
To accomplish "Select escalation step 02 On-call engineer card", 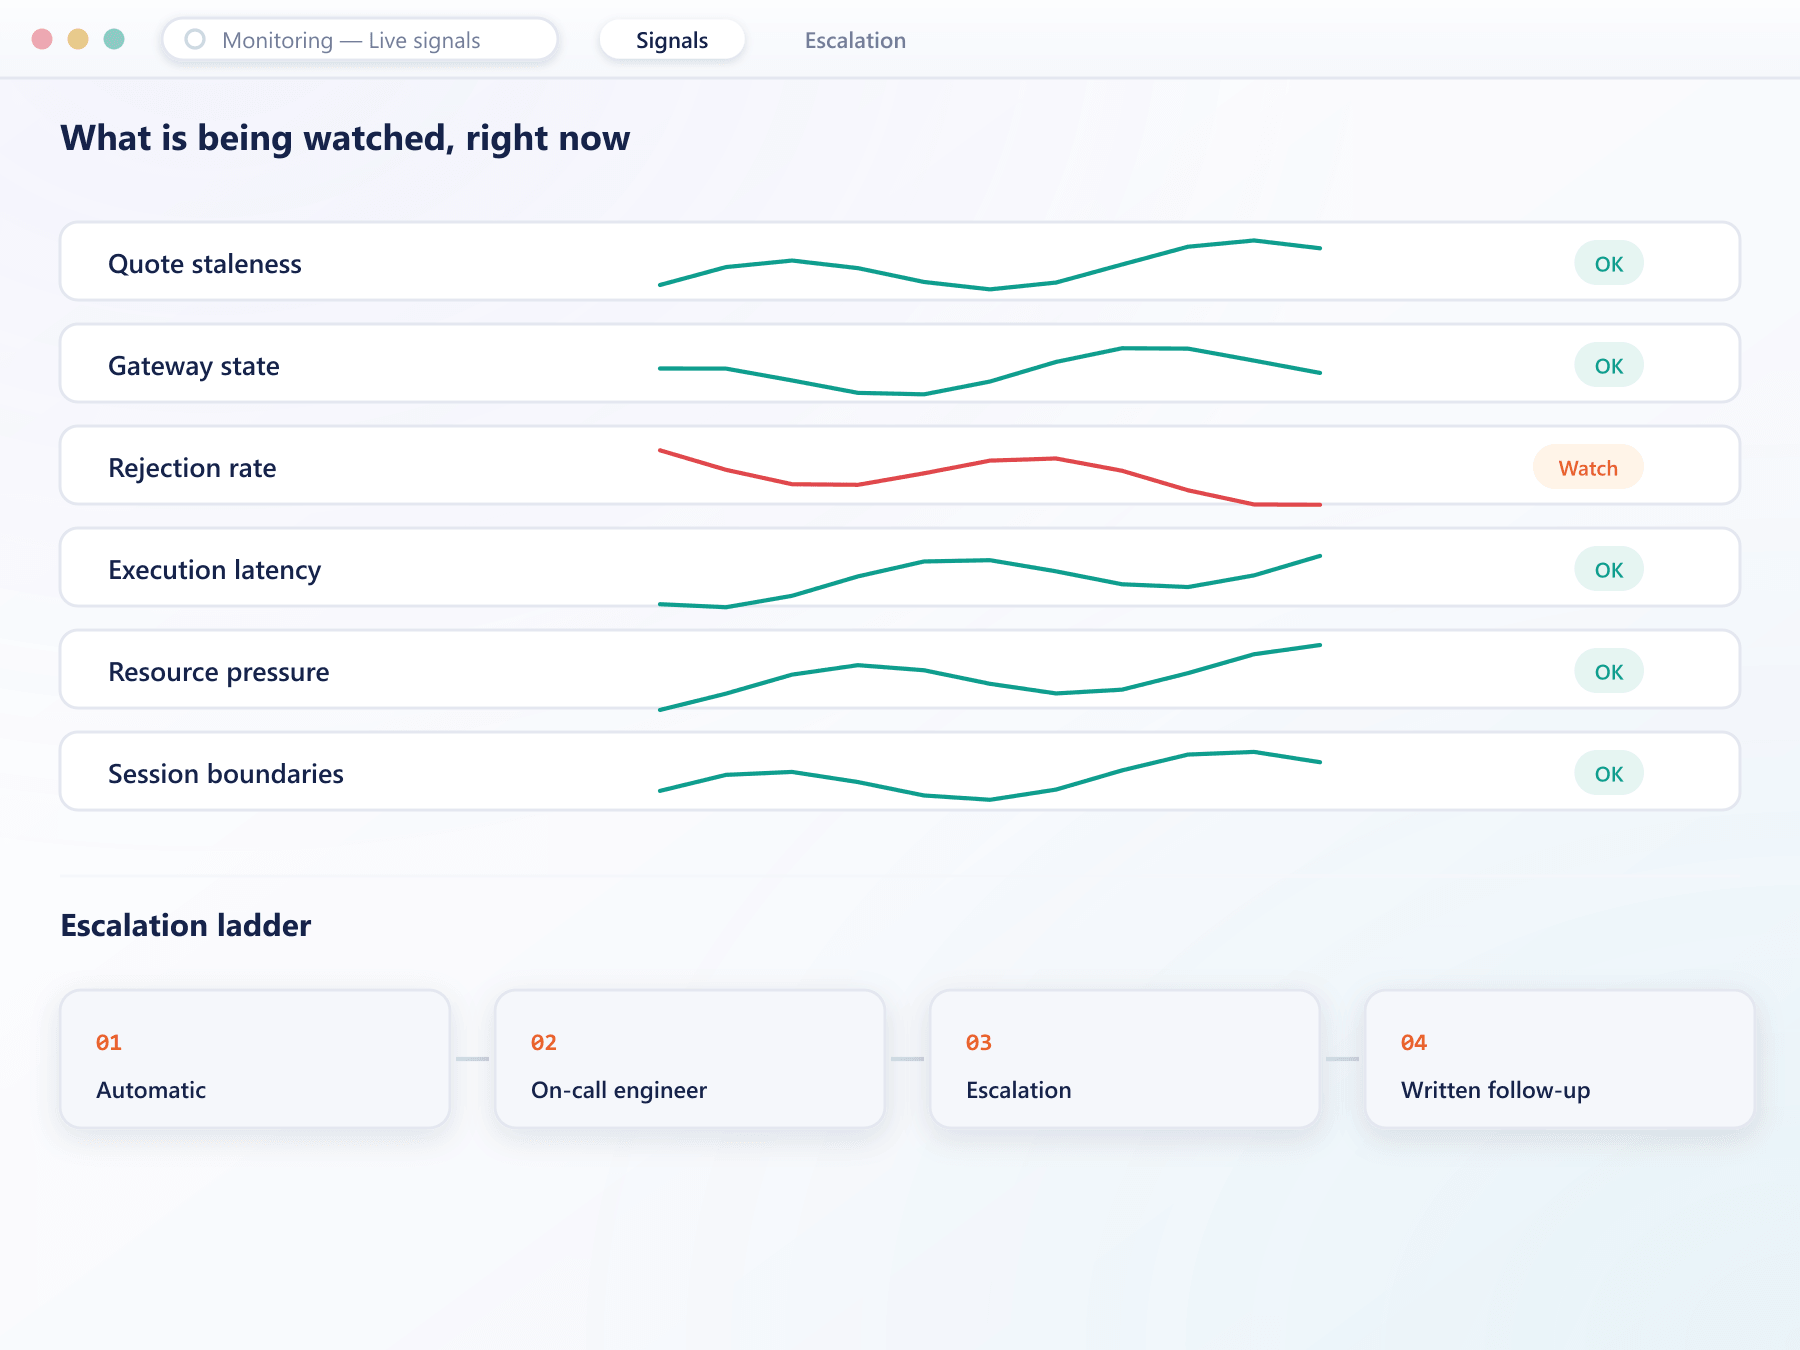I will [690, 1059].
